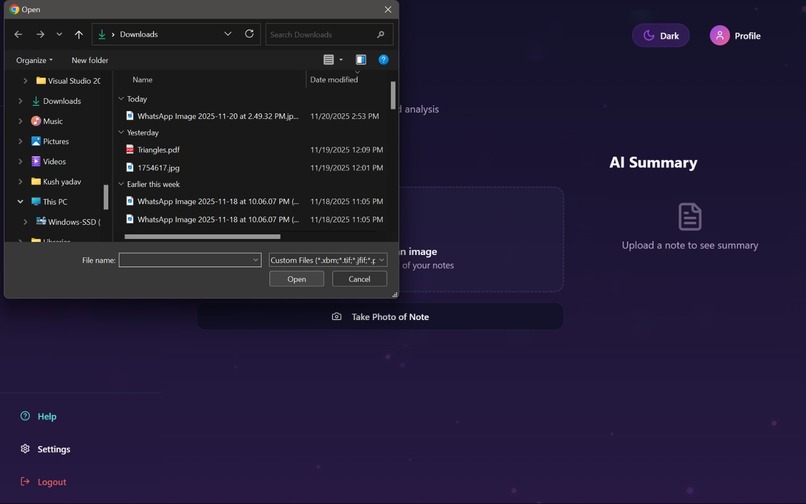806x504 pixels.
Task: Go up one folder level
Action: [79, 34]
